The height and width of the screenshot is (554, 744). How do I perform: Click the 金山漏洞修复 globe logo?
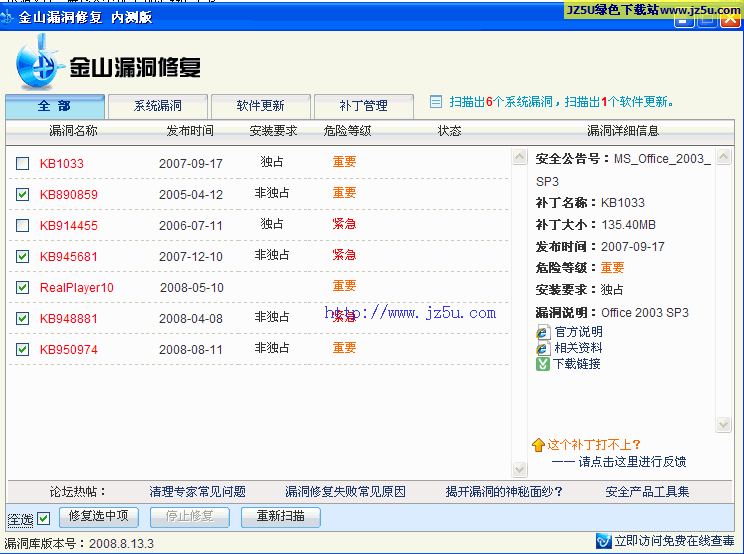39,64
